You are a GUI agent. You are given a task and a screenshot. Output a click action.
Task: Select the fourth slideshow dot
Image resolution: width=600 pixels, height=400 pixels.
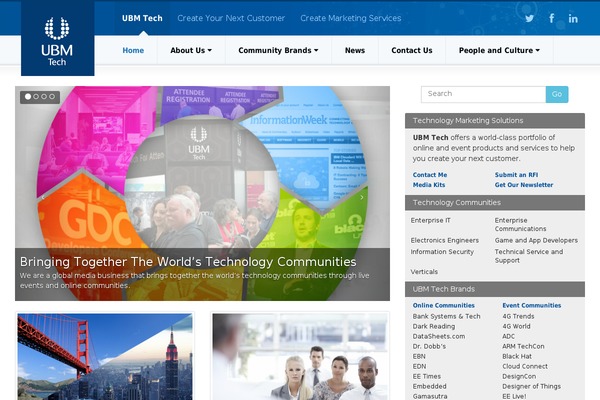click(x=52, y=97)
